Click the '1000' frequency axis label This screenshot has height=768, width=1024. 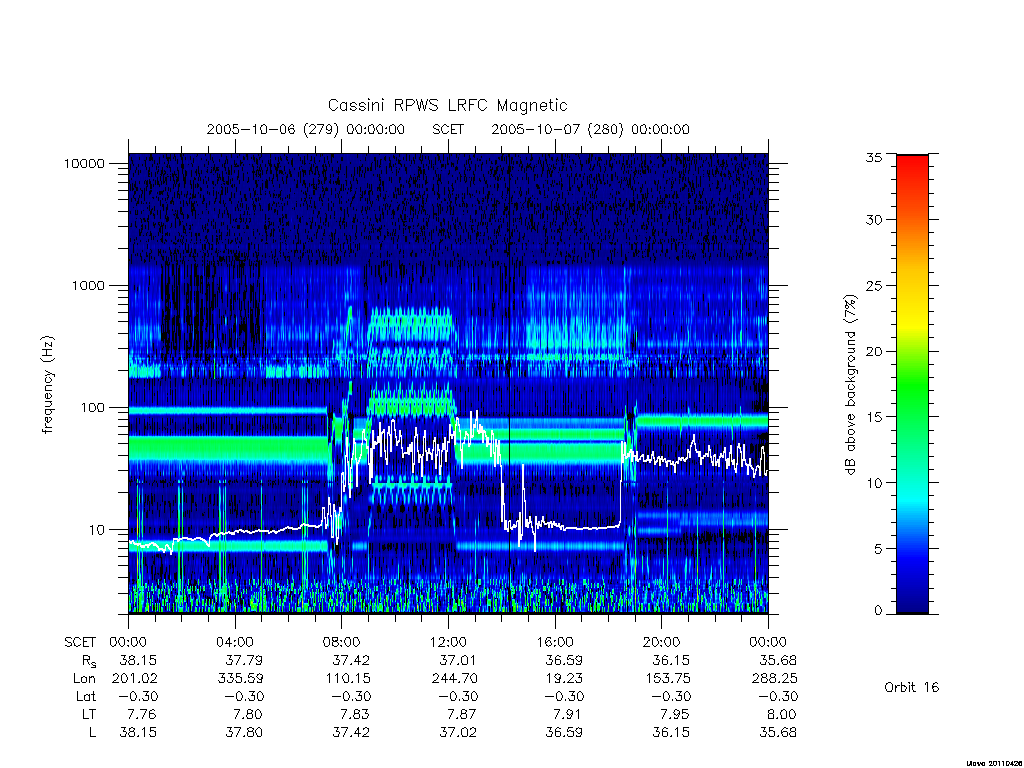(x=88, y=285)
